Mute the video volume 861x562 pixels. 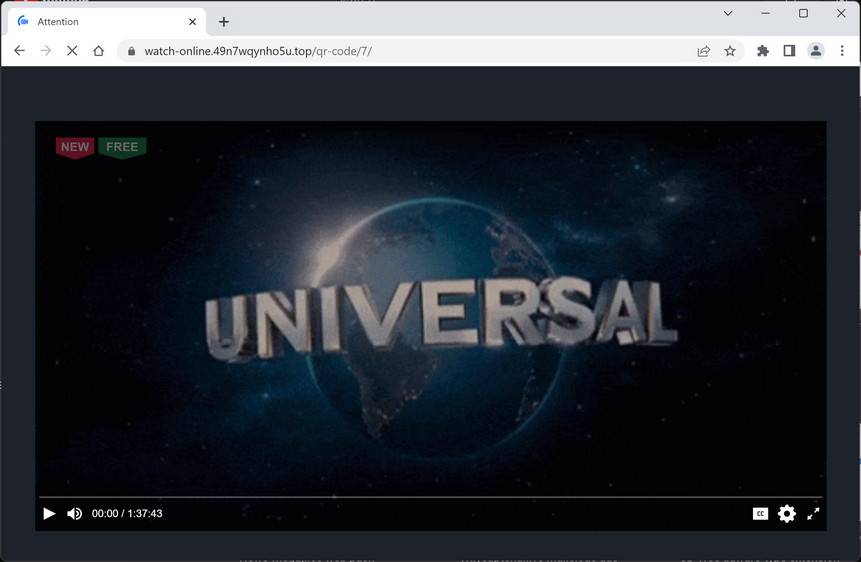75,513
